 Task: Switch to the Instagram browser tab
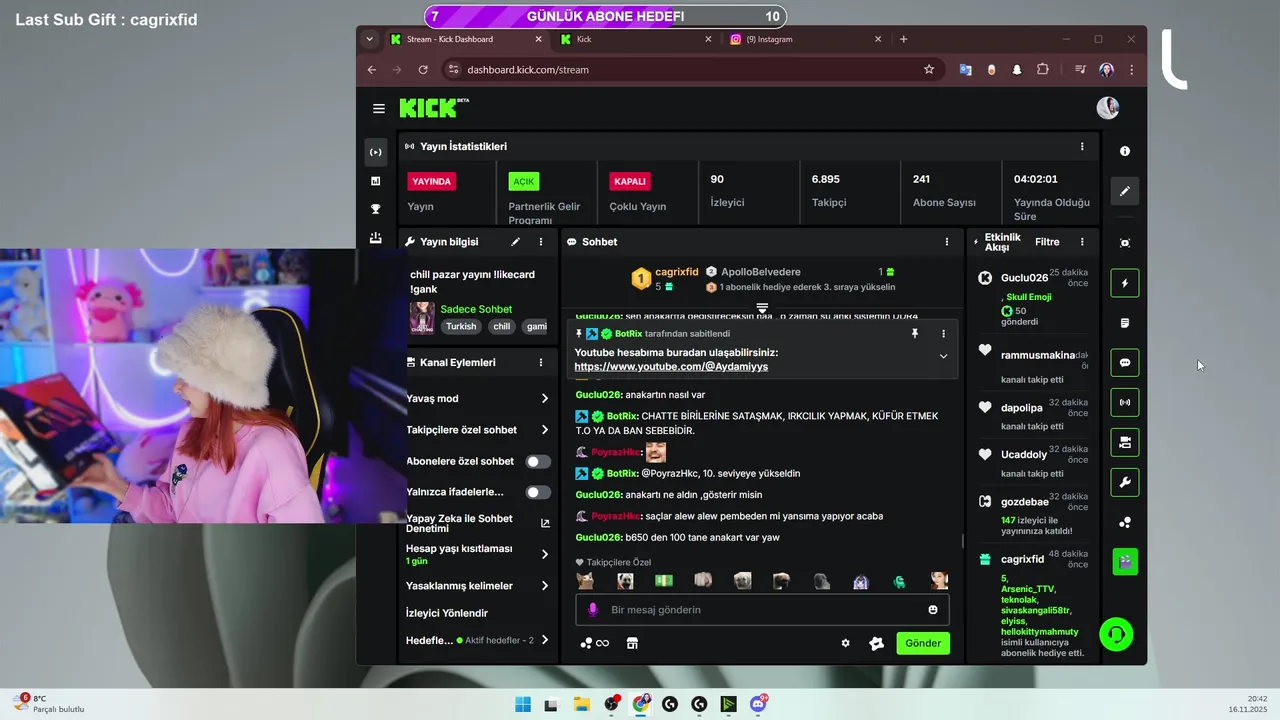pyautogui.click(x=805, y=39)
